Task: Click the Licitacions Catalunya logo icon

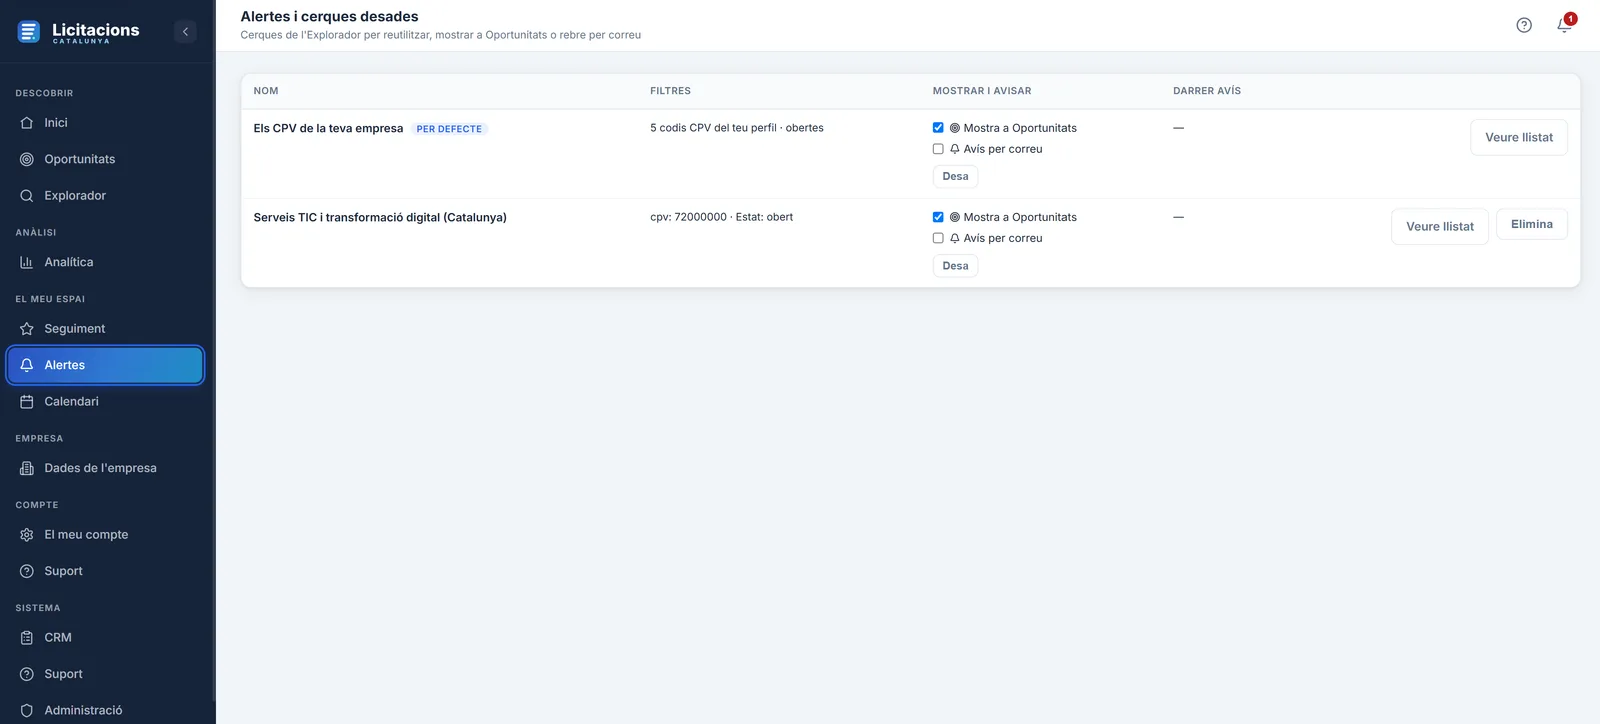Action: coord(28,32)
